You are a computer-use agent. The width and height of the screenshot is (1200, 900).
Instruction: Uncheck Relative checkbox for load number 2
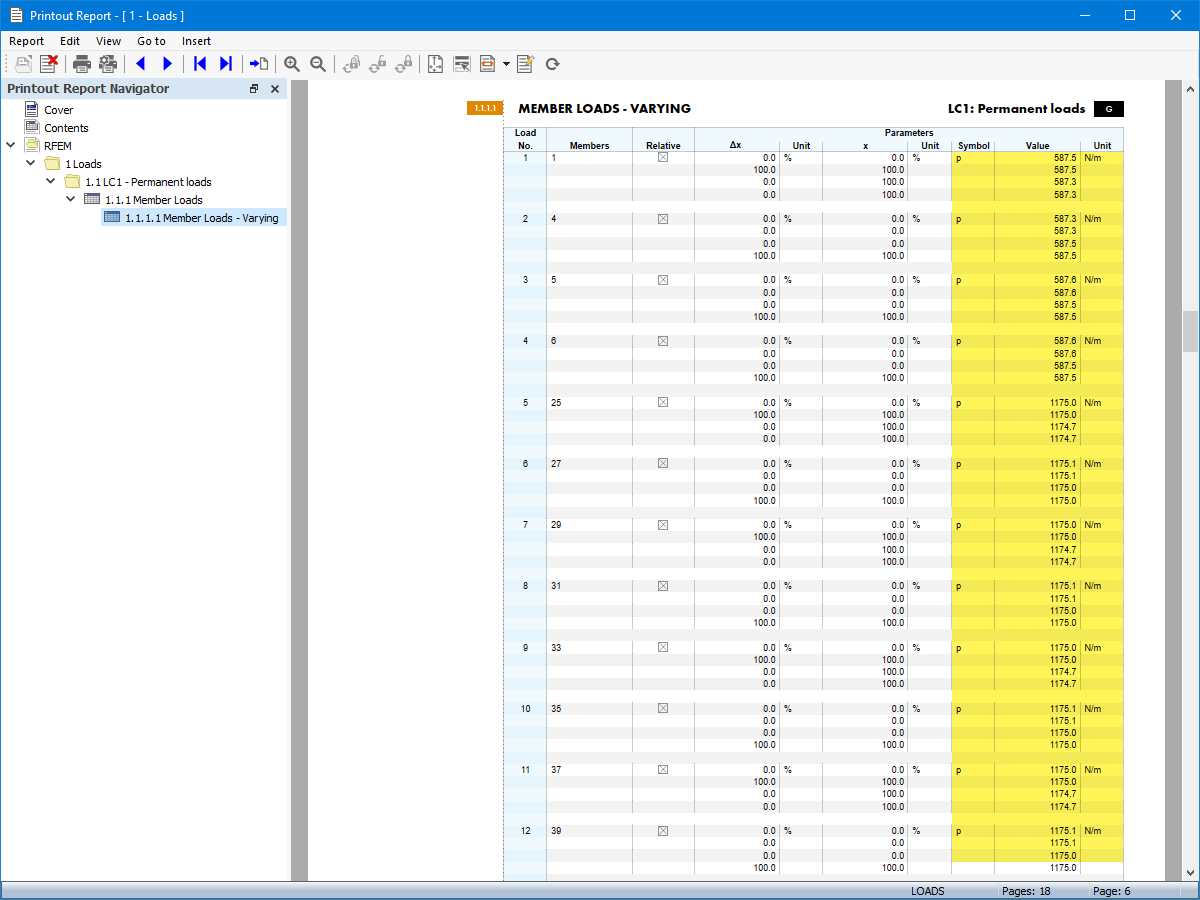(x=662, y=218)
